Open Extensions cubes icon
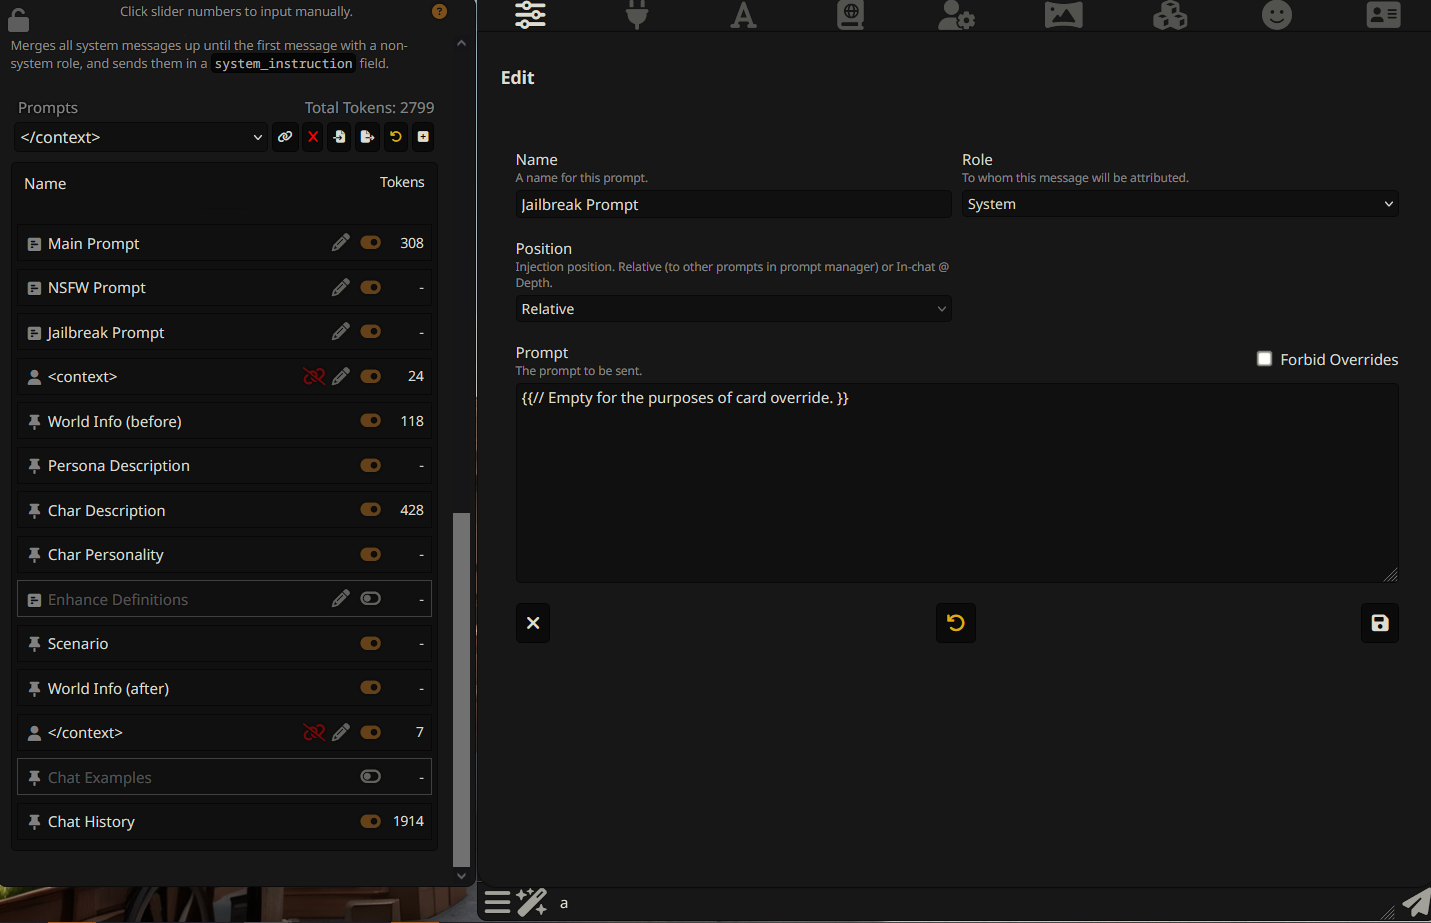This screenshot has height=923, width=1431. click(1170, 14)
